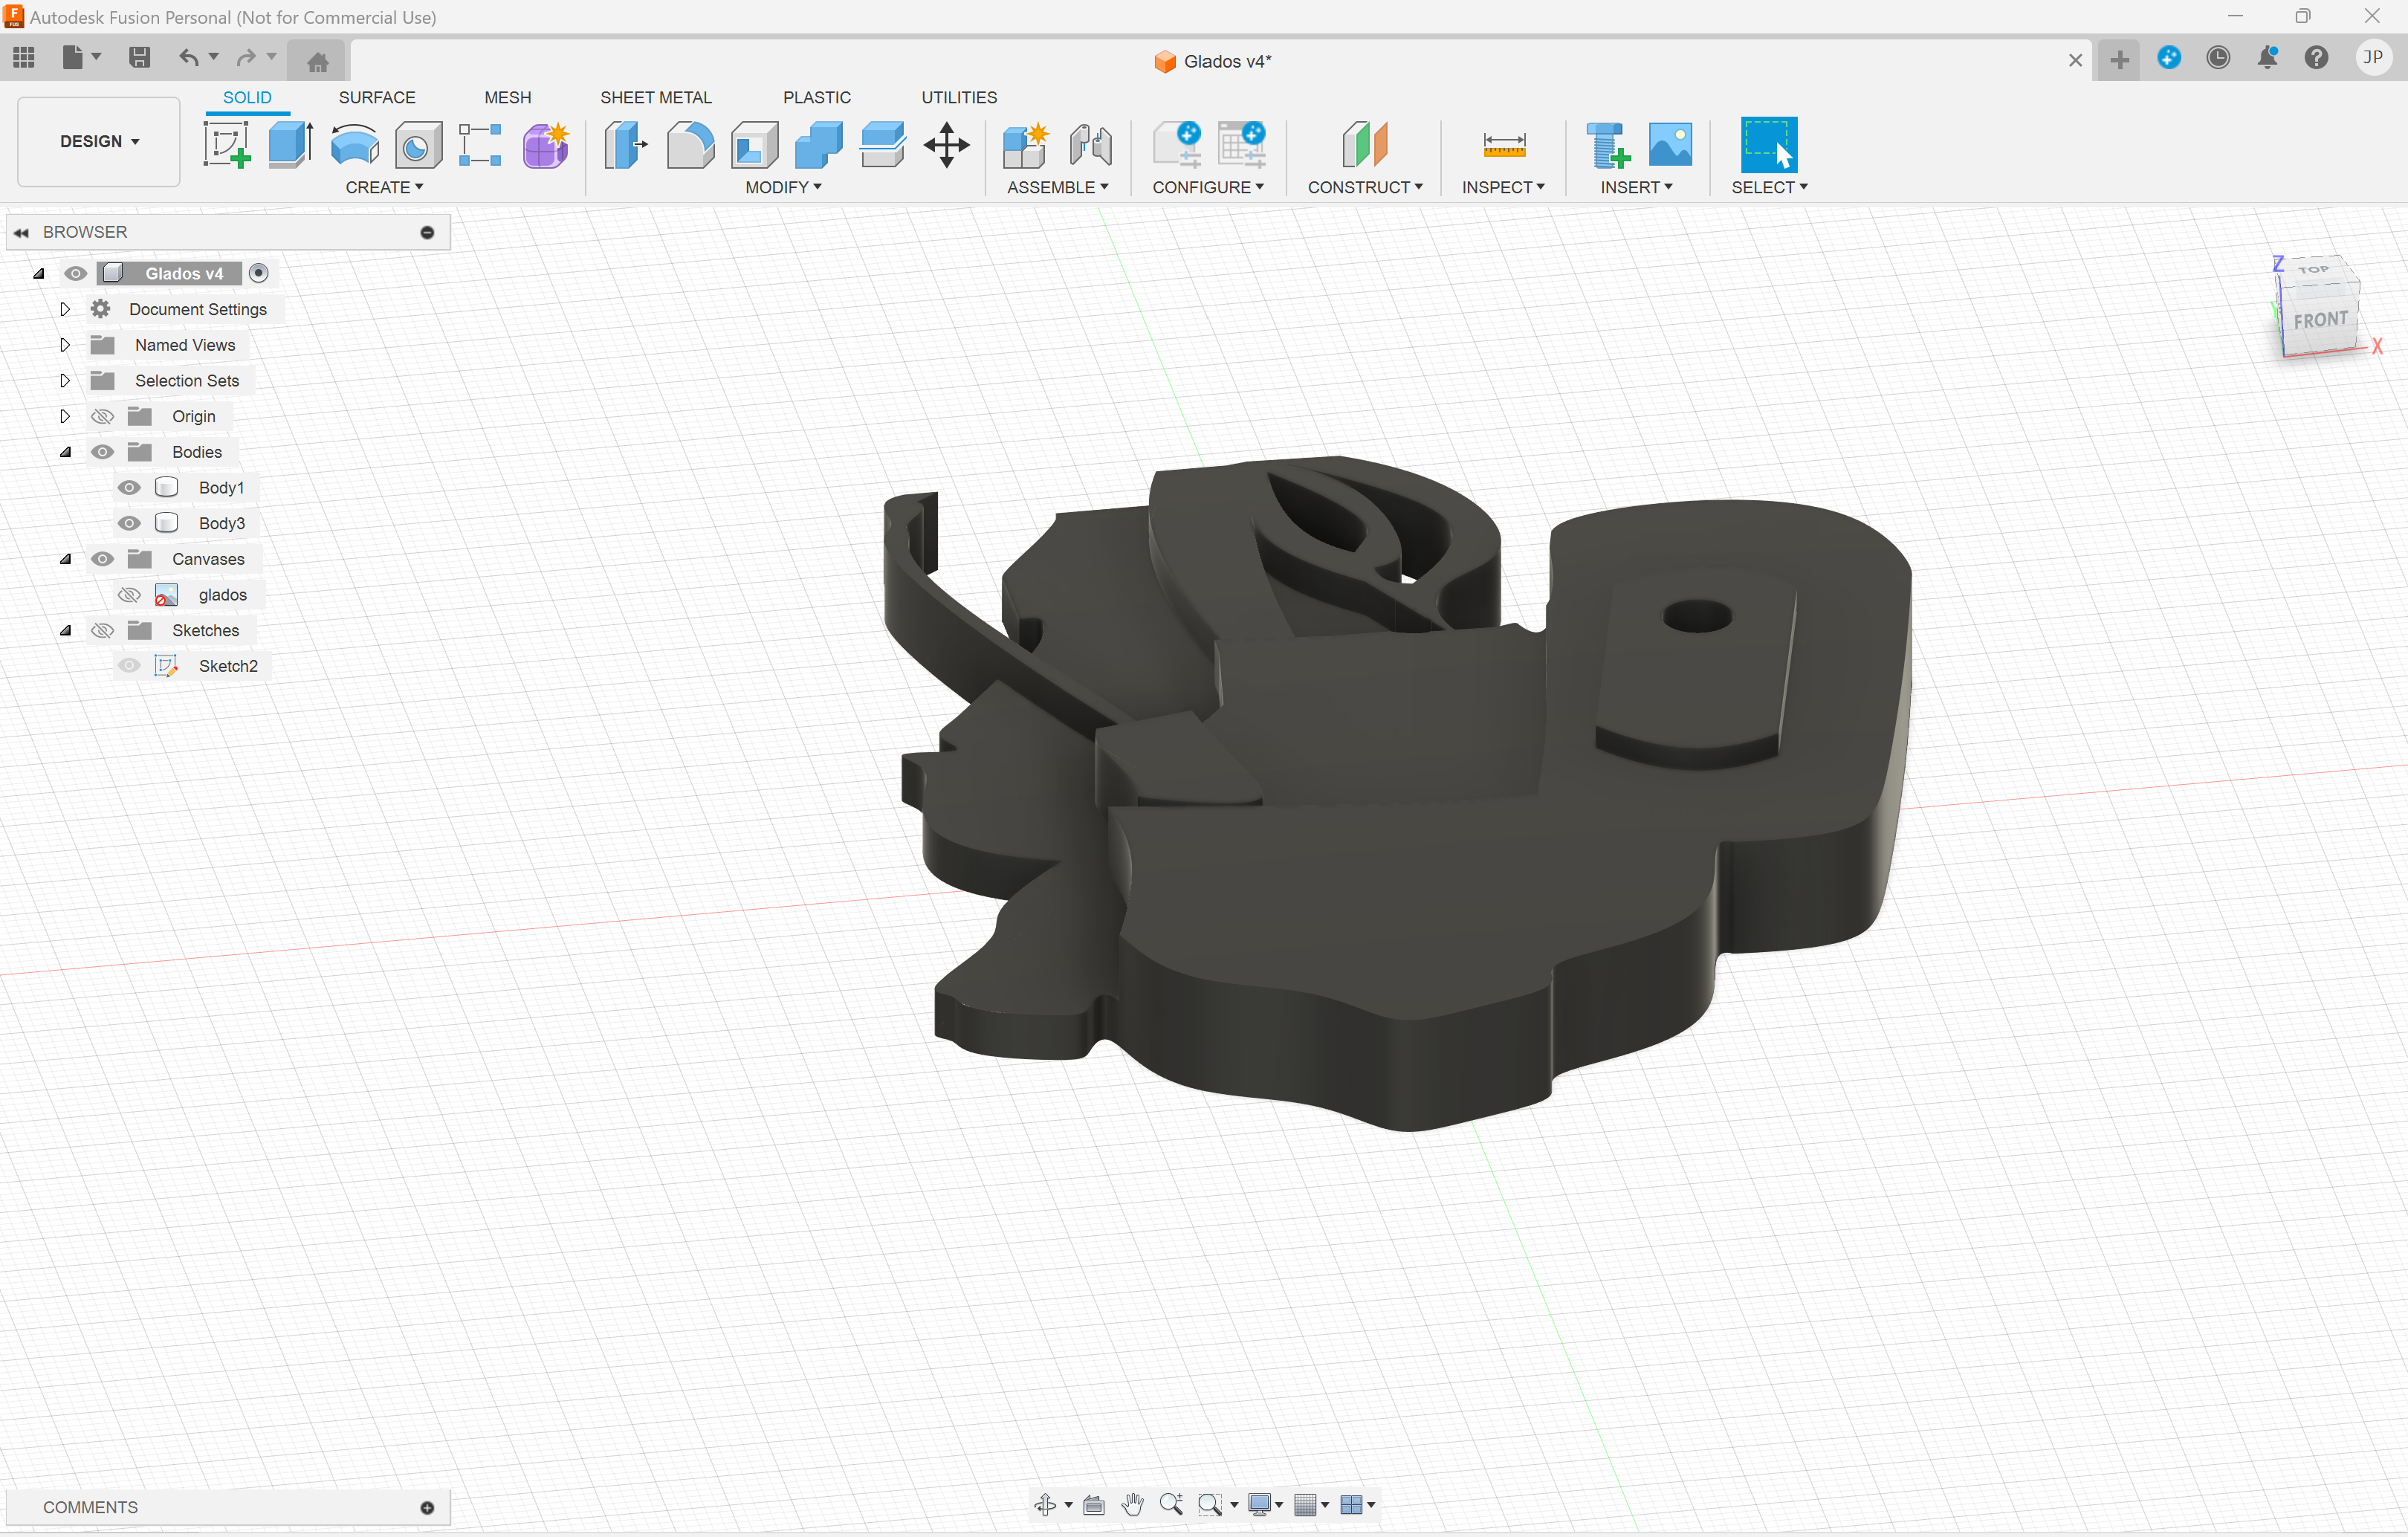Toggle visibility of Body1
Screen dimensions: 2408x1537
129,487
